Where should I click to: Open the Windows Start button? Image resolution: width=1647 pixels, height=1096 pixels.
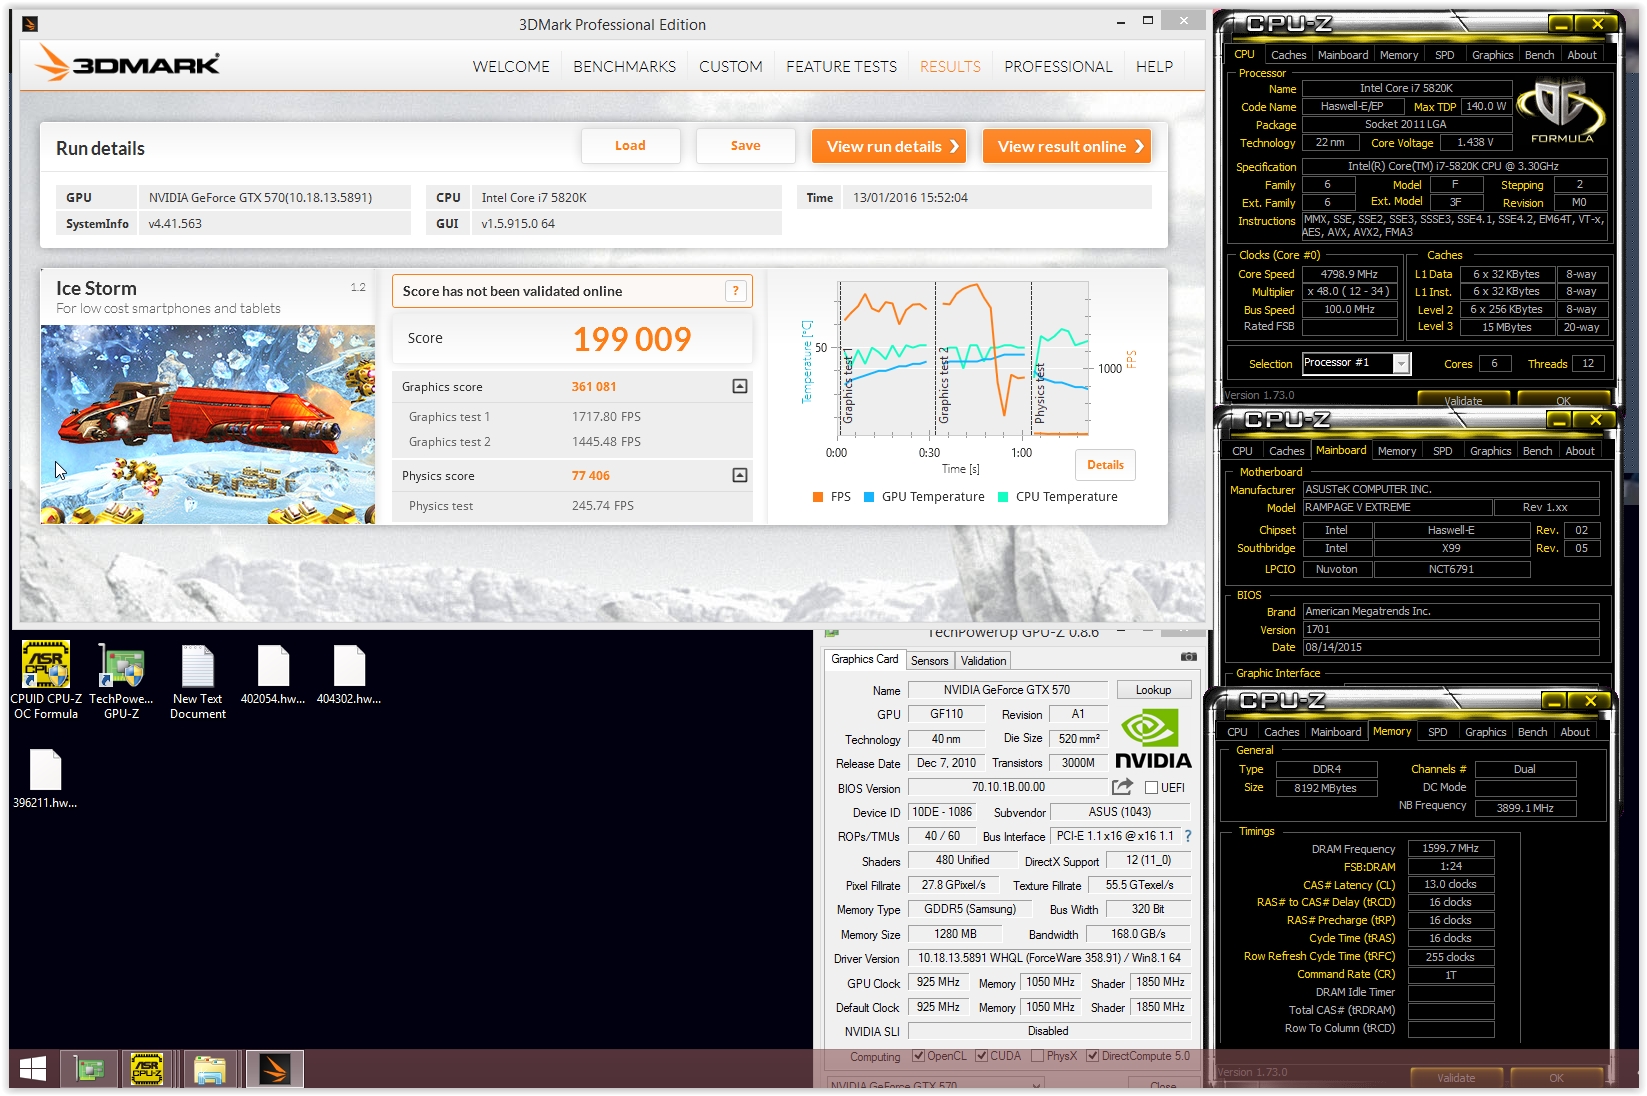coord(33,1069)
